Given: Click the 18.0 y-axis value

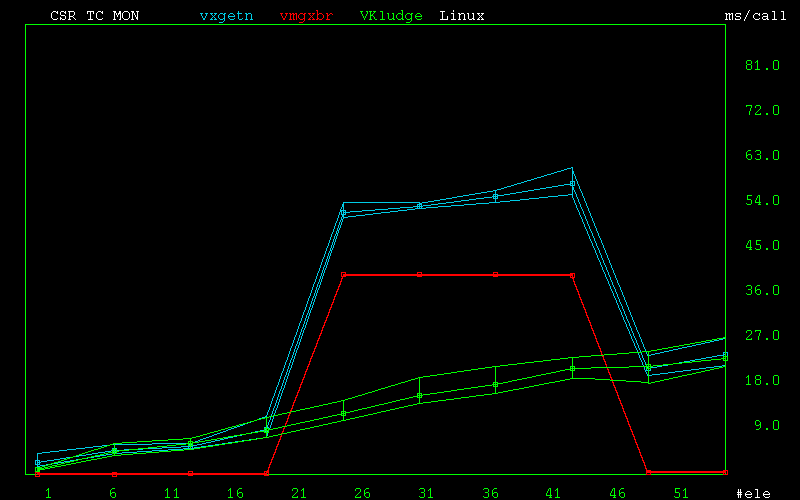Looking at the screenshot, I should pos(762,380).
